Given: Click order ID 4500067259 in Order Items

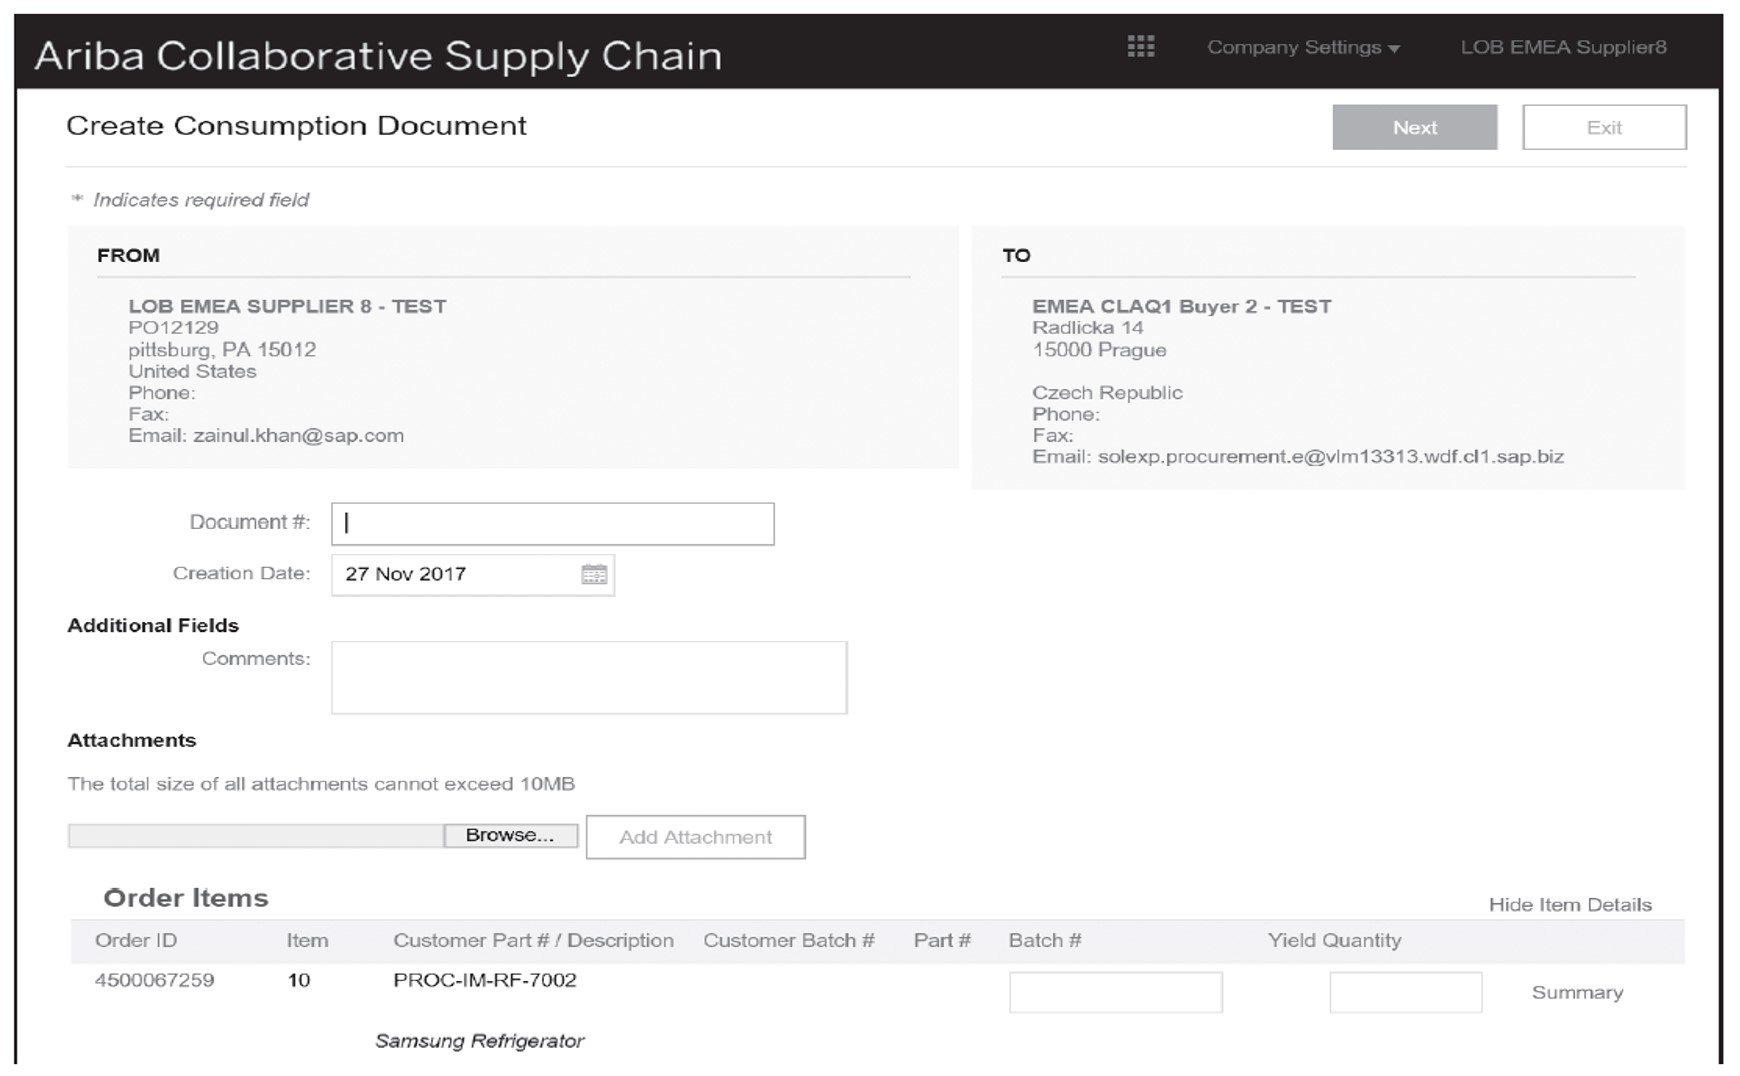Looking at the screenshot, I should pos(156,980).
